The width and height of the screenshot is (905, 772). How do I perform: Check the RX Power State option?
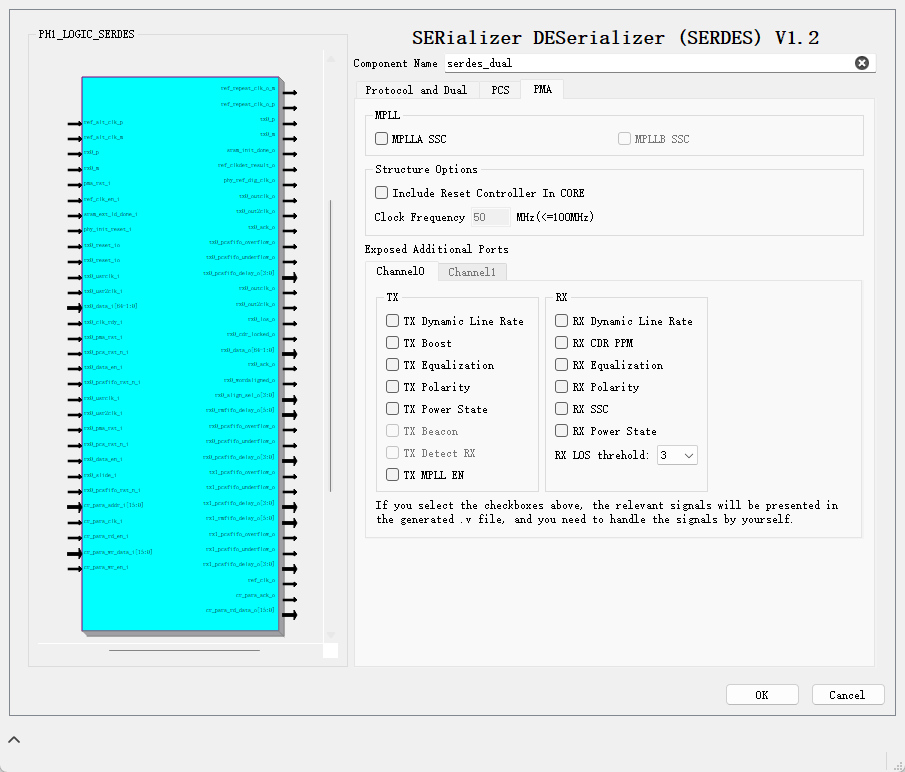[562, 430]
